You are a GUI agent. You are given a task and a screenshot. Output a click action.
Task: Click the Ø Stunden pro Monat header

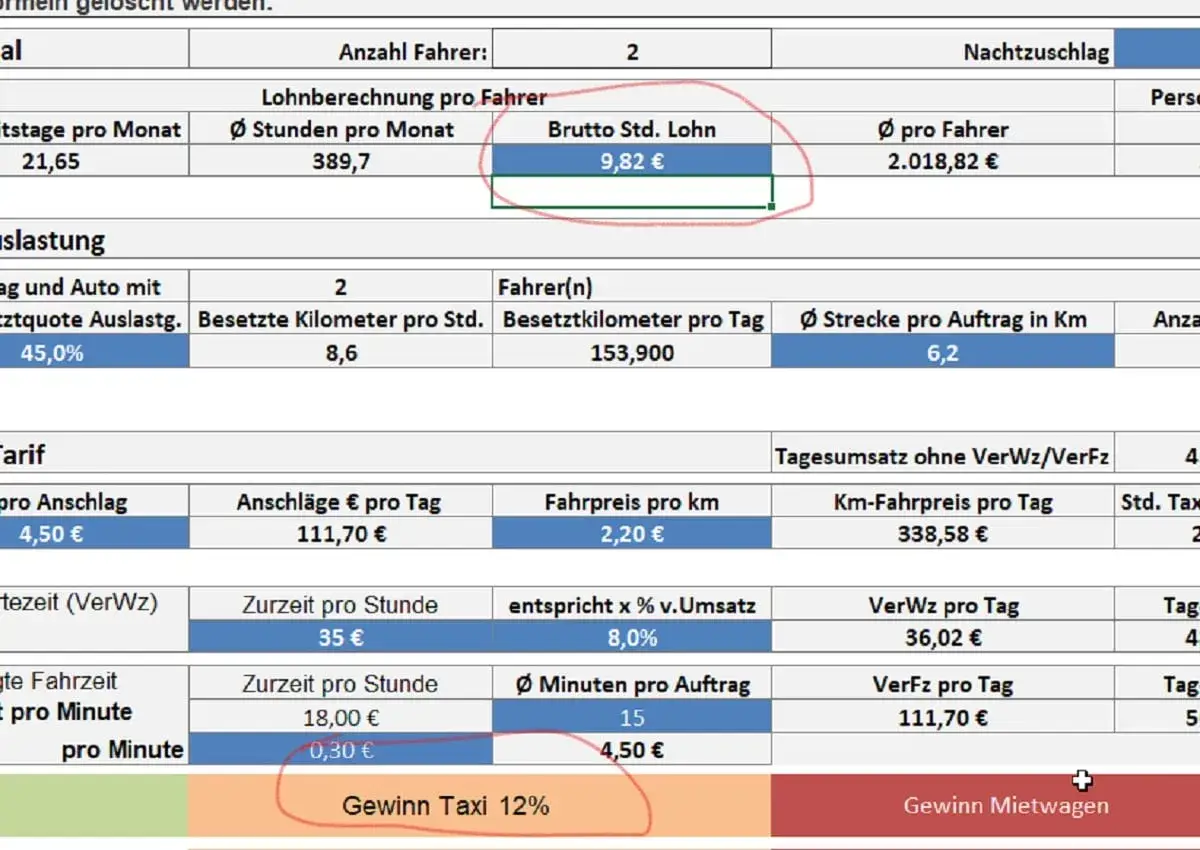point(340,129)
